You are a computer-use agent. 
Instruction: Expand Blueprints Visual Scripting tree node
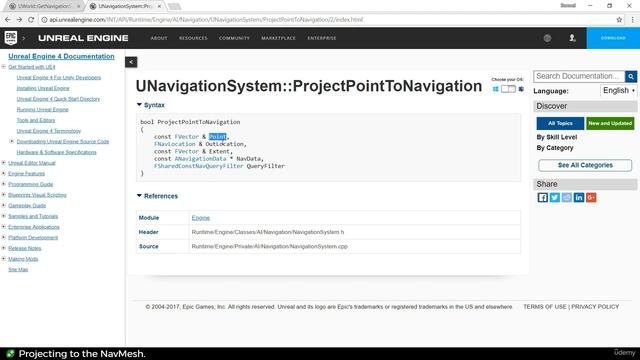(4, 195)
